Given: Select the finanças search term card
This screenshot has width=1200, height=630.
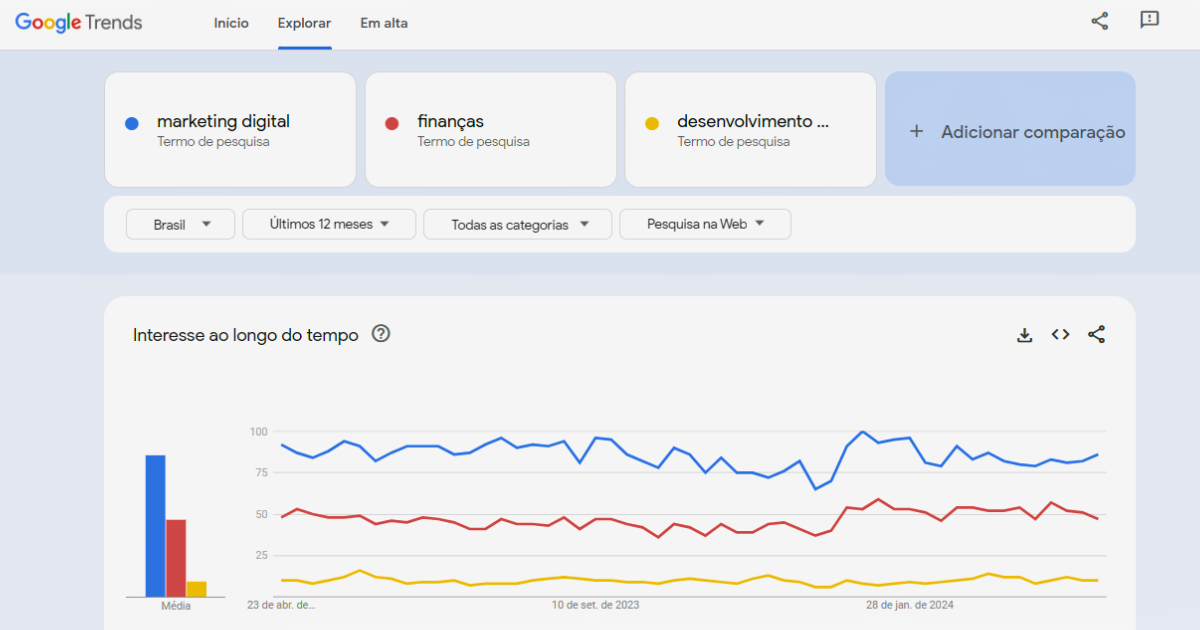Looking at the screenshot, I should (490, 130).
